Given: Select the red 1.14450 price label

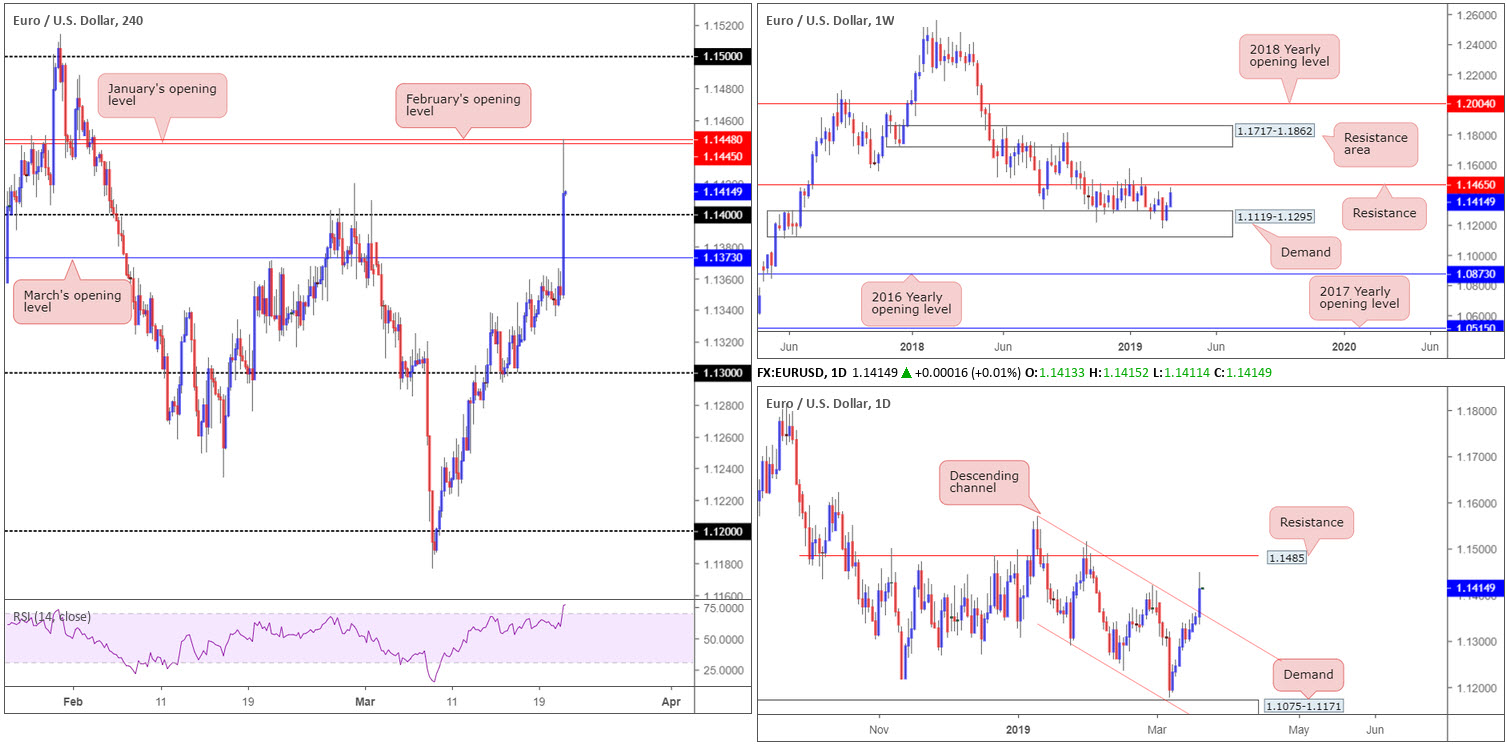Looking at the screenshot, I should tap(724, 156).
